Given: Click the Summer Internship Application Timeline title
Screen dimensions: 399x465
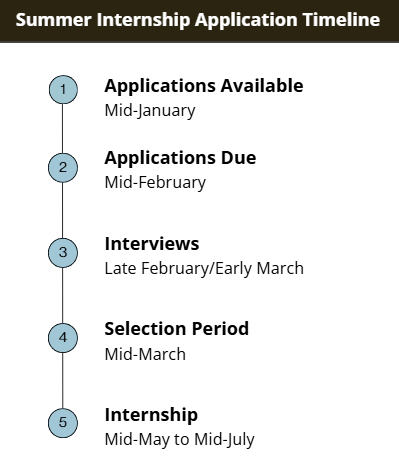Looking at the screenshot, I should pos(198,20).
